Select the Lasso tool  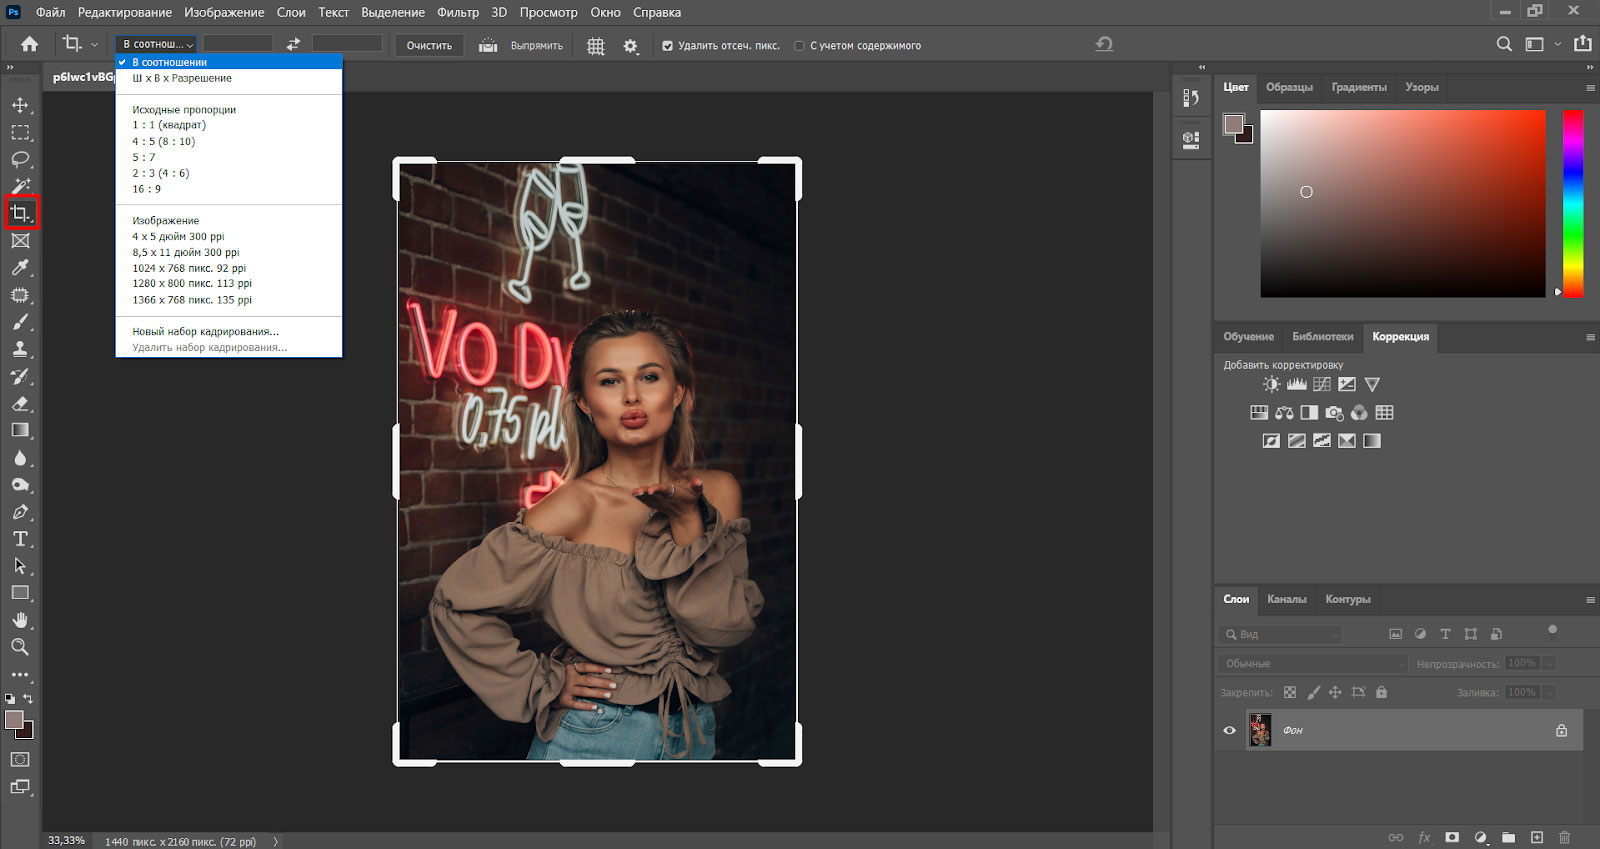[x=20, y=159]
